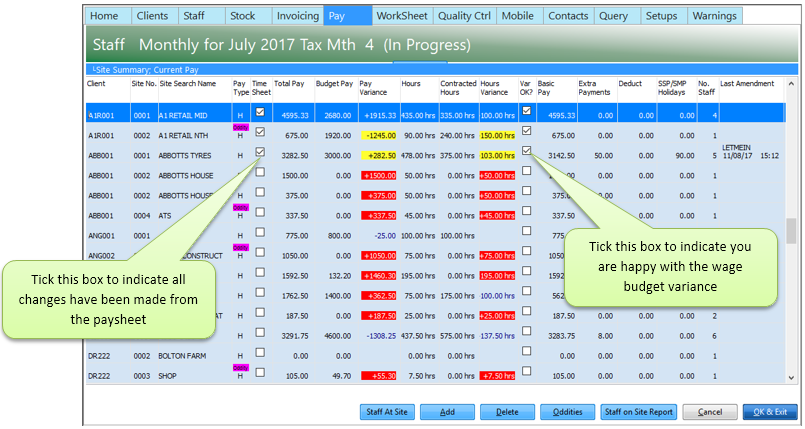This screenshot has height=429, width=805.
Task: Toggle Var OK checkbox for ABBOTTS TYRES
Action: [526, 150]
